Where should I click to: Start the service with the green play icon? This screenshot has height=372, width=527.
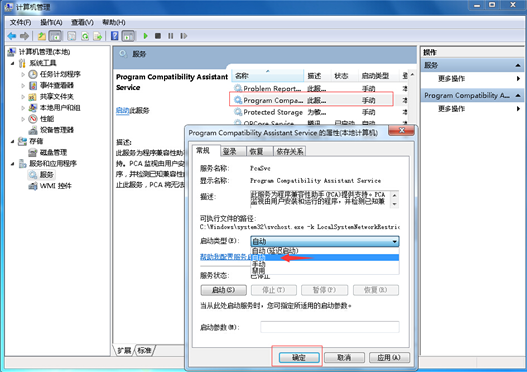coord(145,36)
